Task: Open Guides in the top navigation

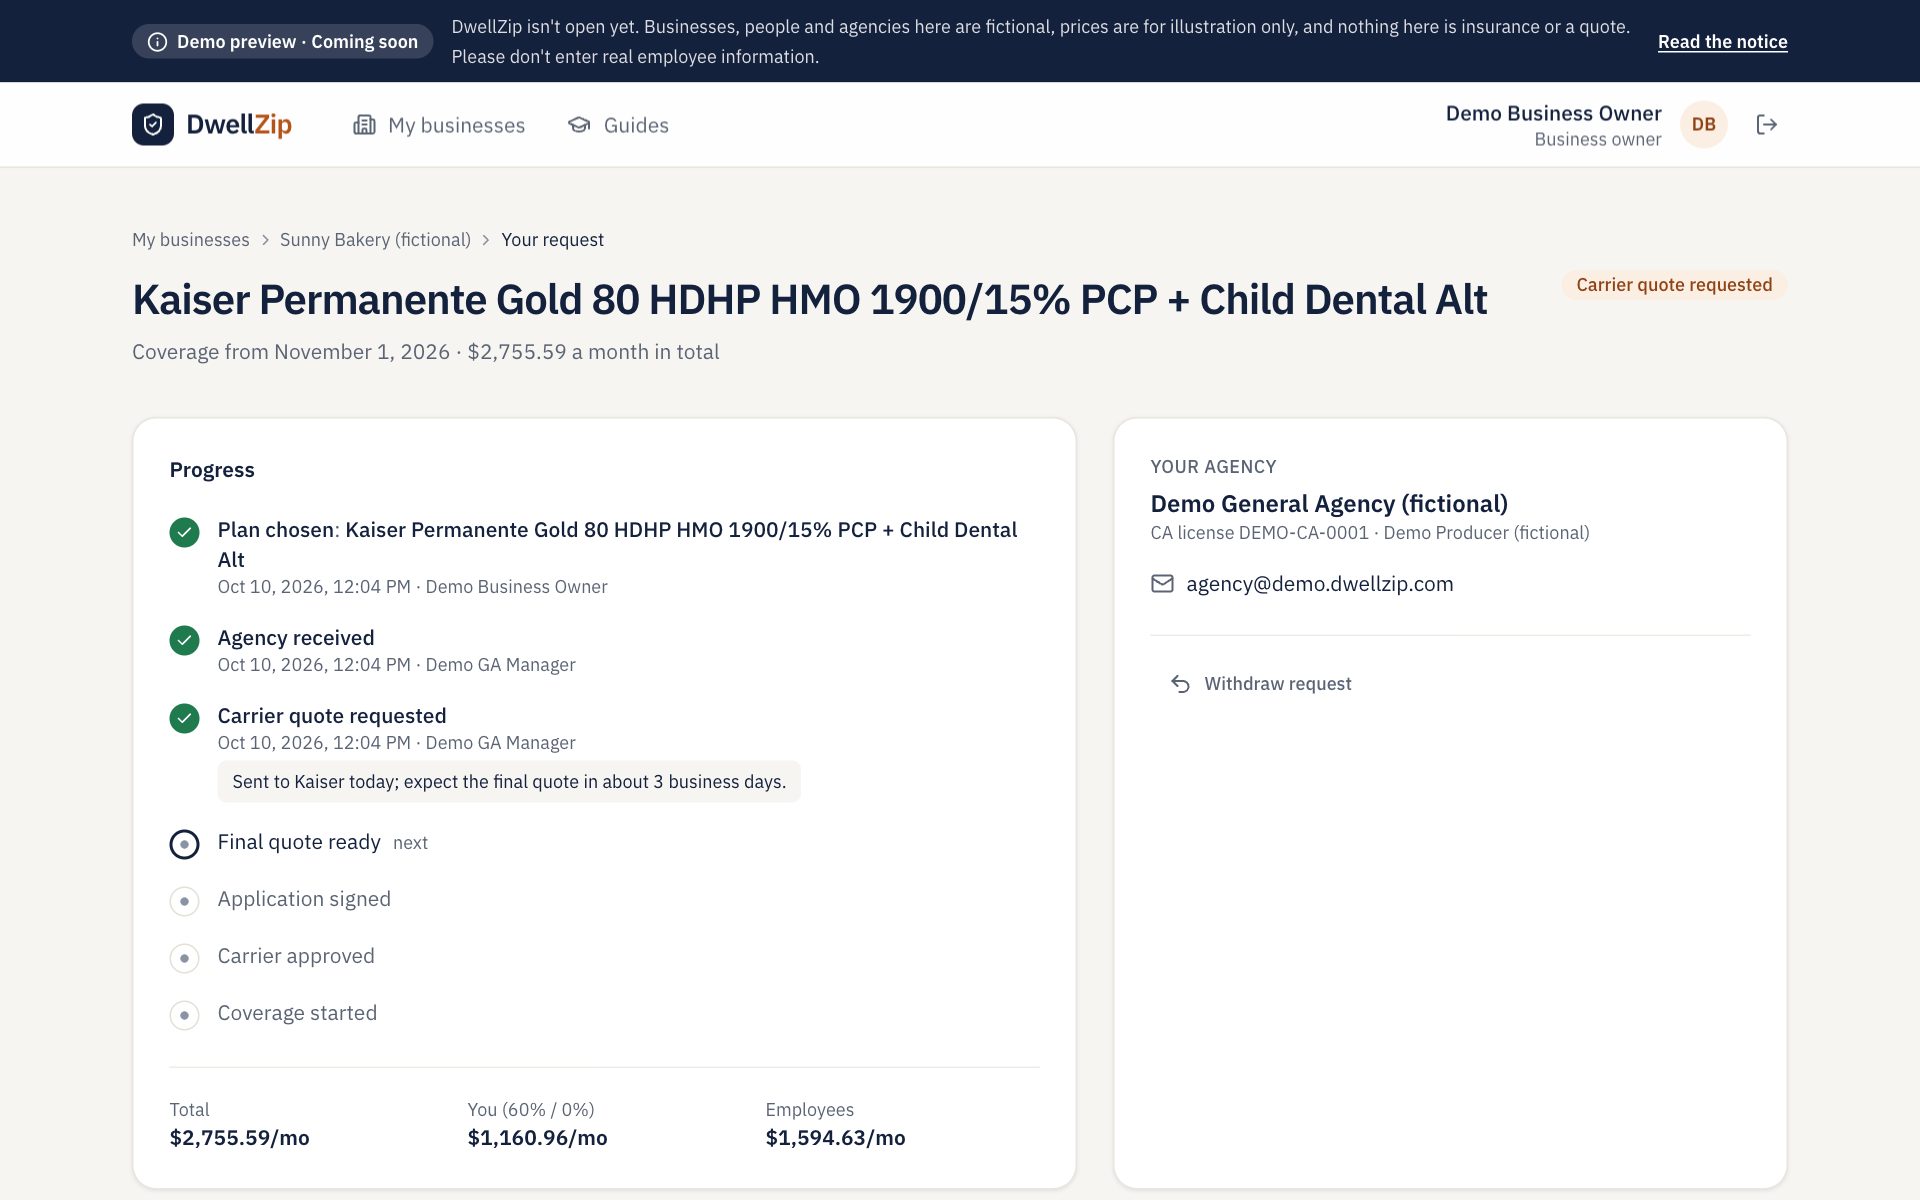Action: click(618, 125)
